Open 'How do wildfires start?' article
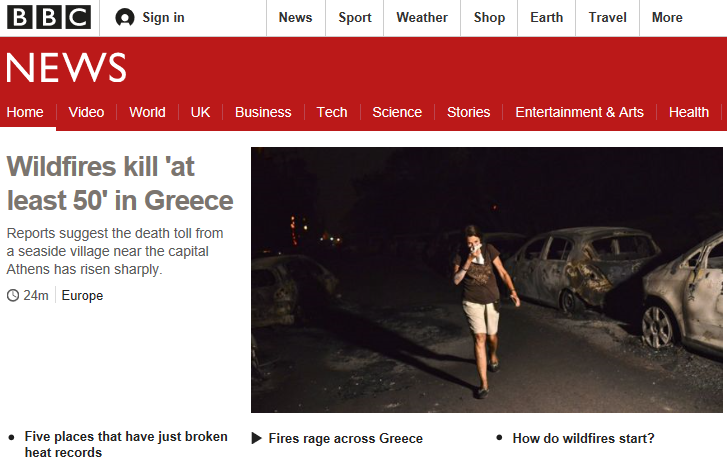Screen dimensions: 727x475 (x=583, y=438)
